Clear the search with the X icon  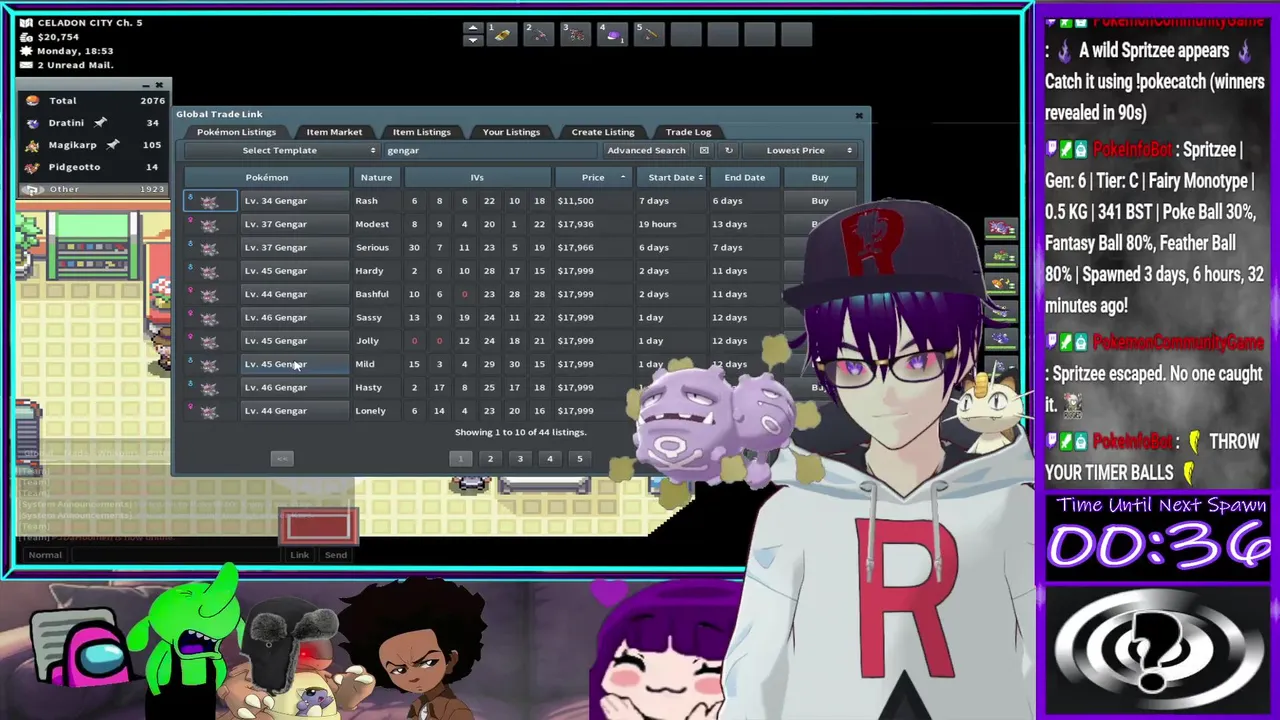click(704, 150)
